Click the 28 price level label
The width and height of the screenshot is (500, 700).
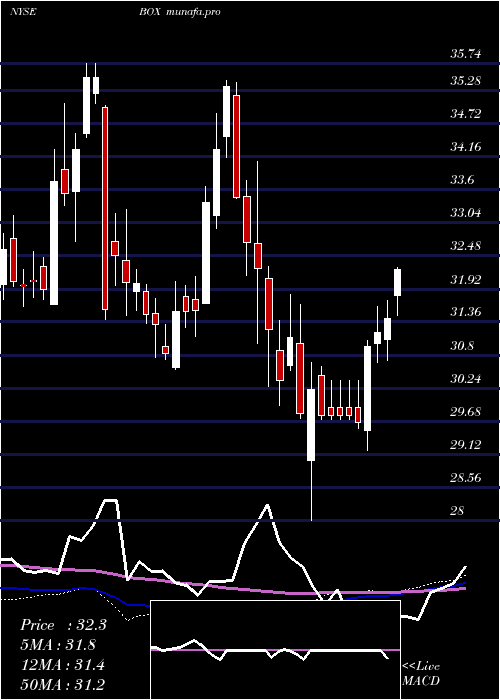tap(458, 510)
